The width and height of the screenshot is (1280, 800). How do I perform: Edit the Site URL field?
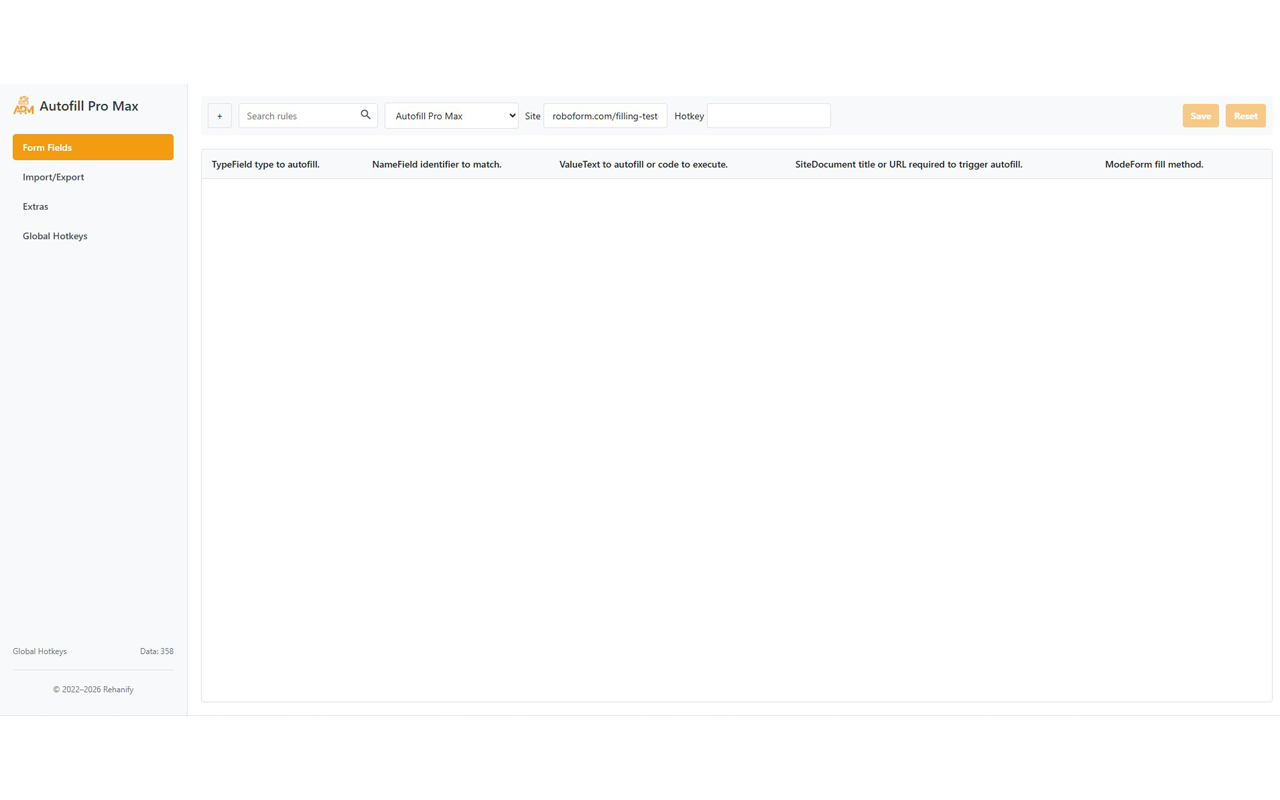605,116
